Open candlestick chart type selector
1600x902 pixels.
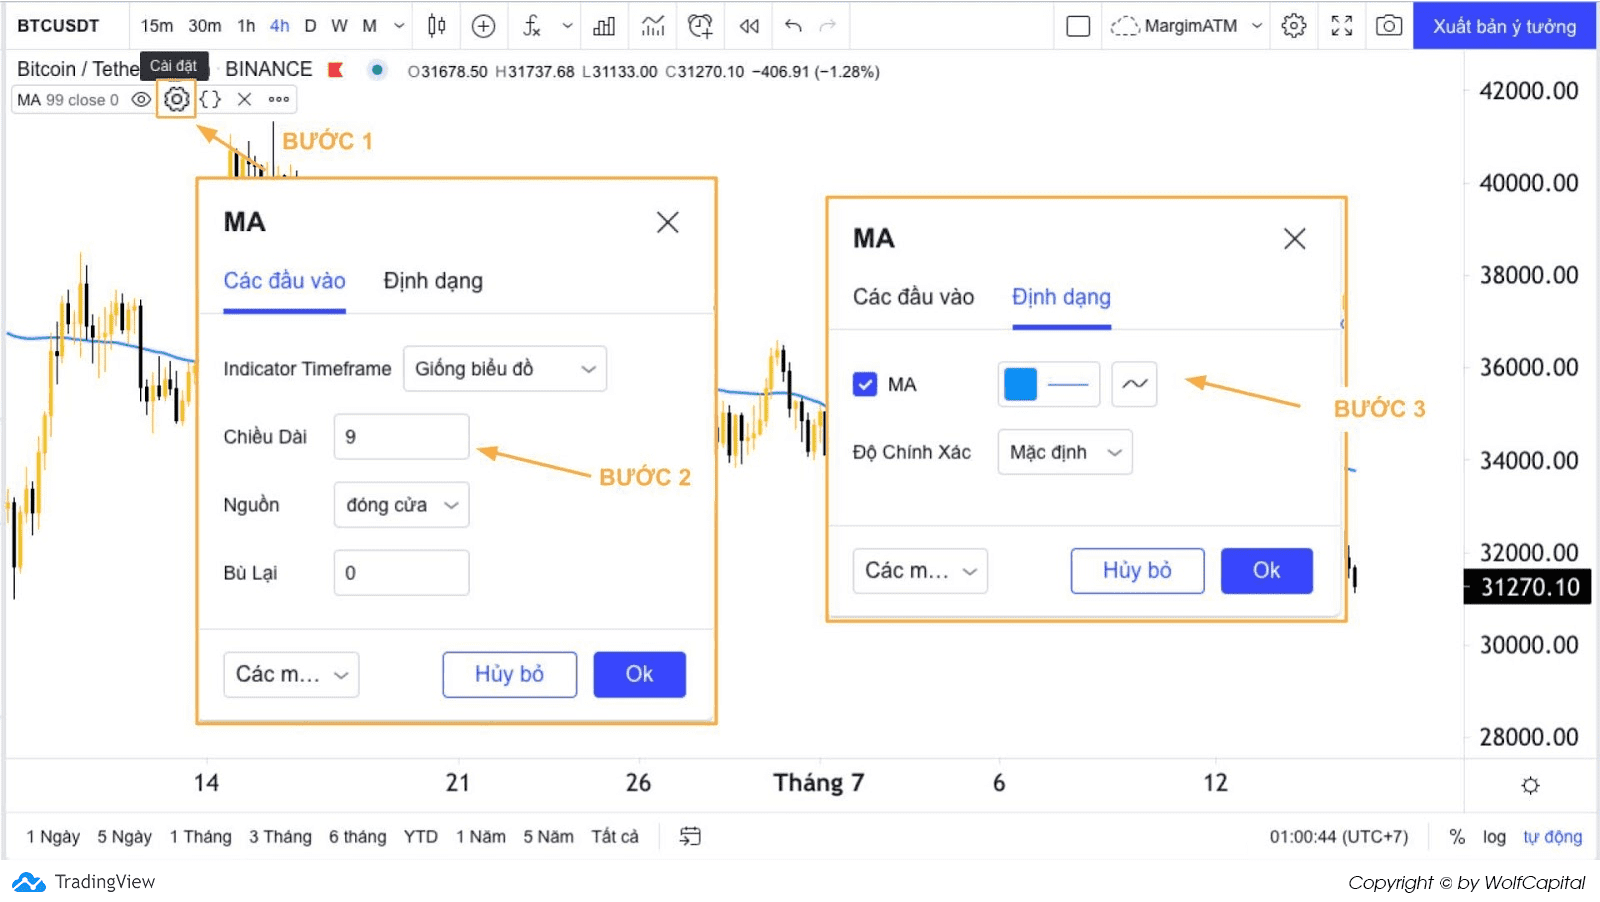click(437, 26)
